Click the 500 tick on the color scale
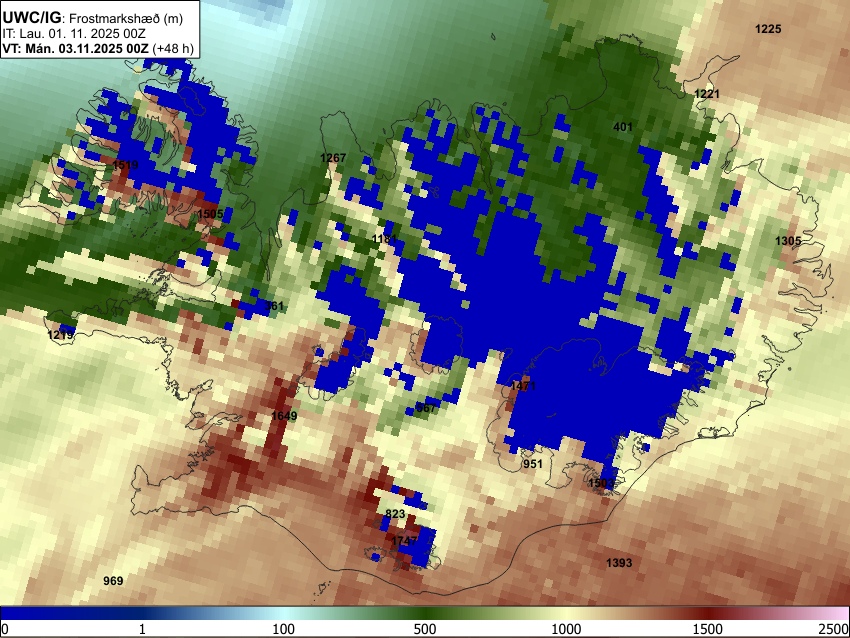 pos(425,629)
